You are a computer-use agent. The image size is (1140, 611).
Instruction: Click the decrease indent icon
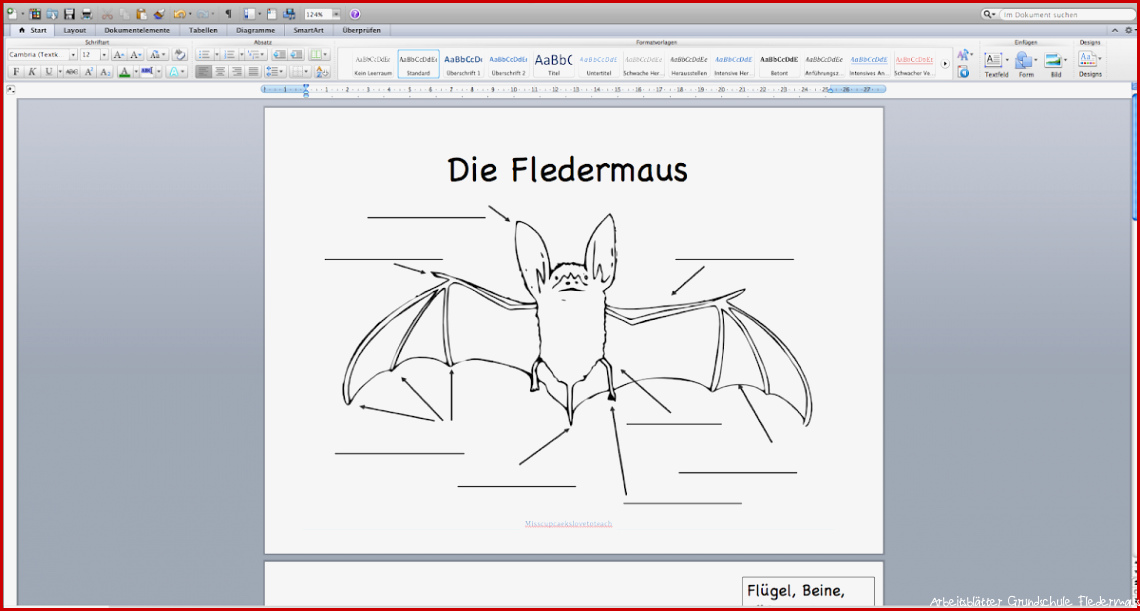pyautogui.click(x=279, y=55)
